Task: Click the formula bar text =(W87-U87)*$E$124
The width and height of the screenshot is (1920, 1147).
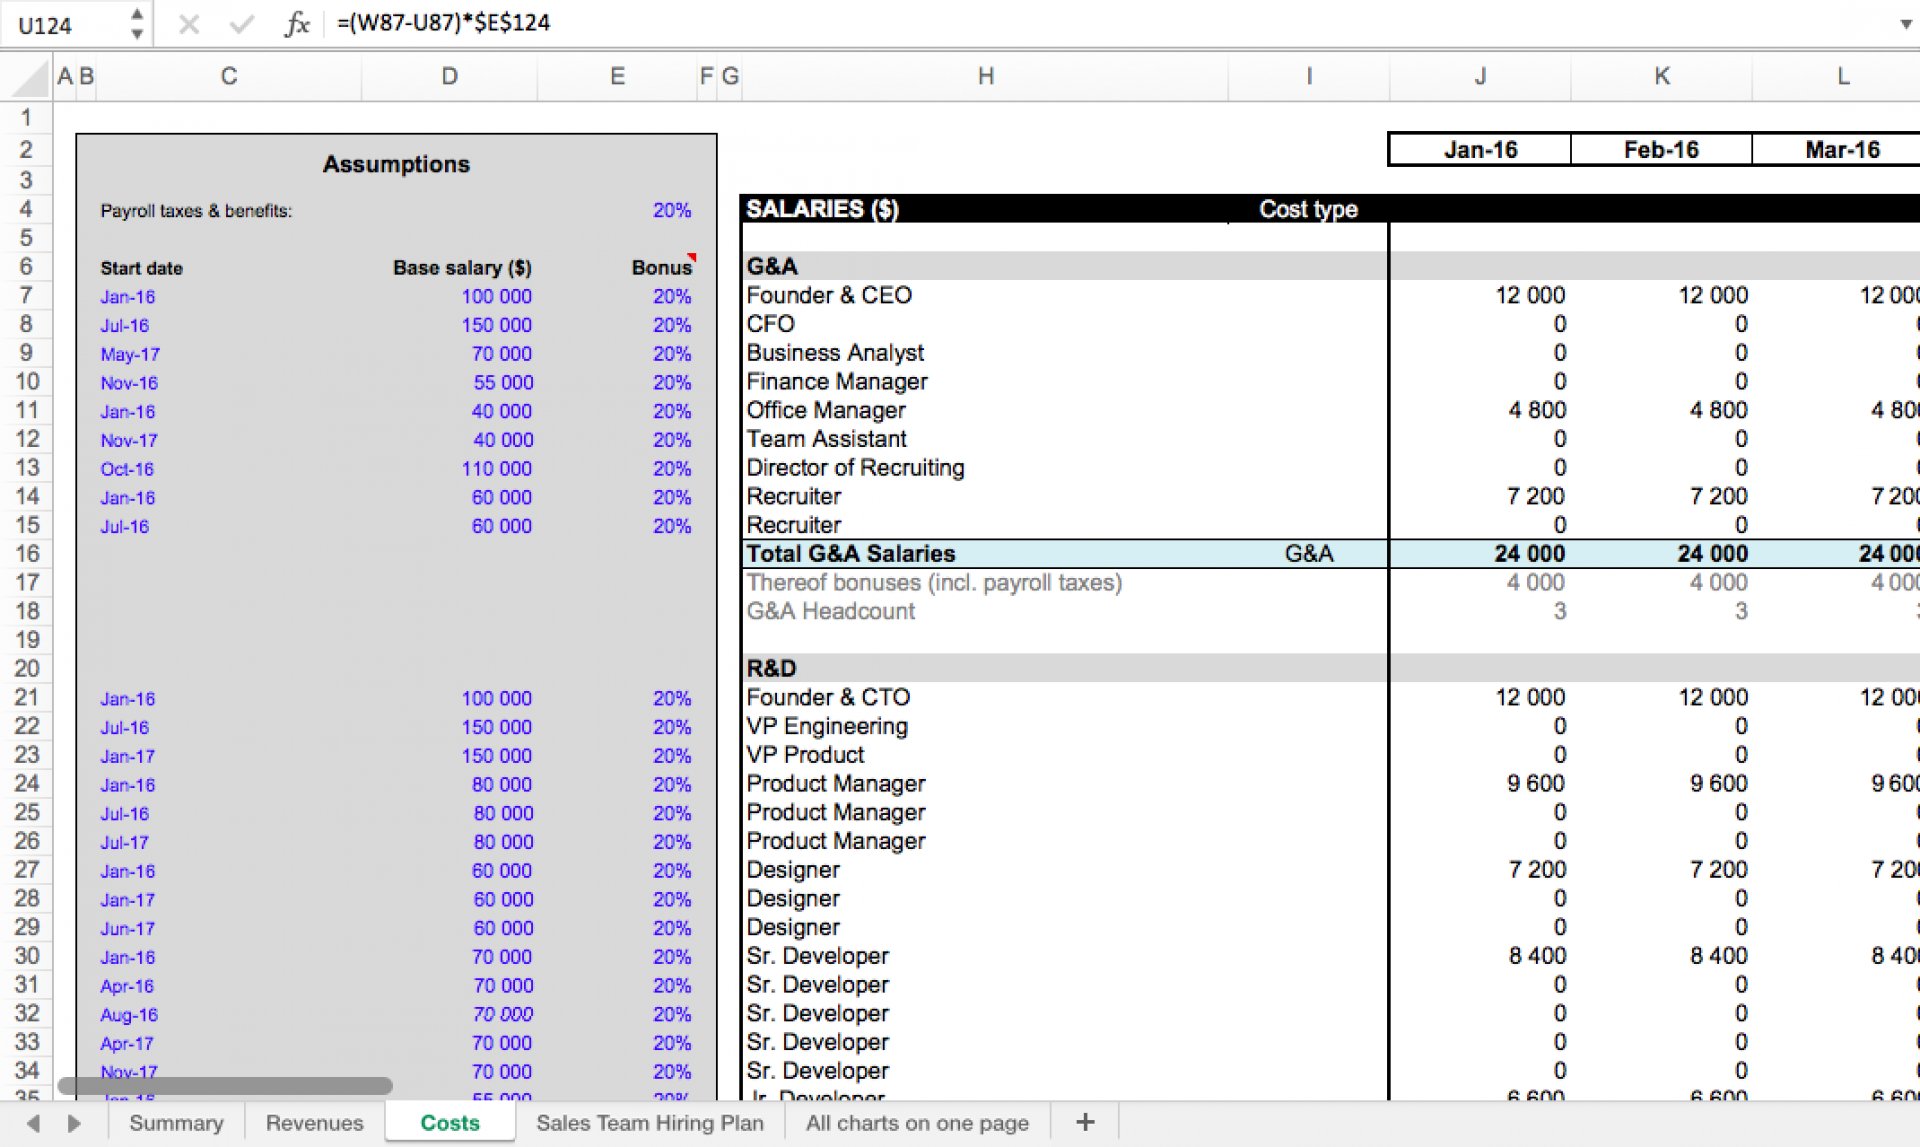Action: pos(443,23)
